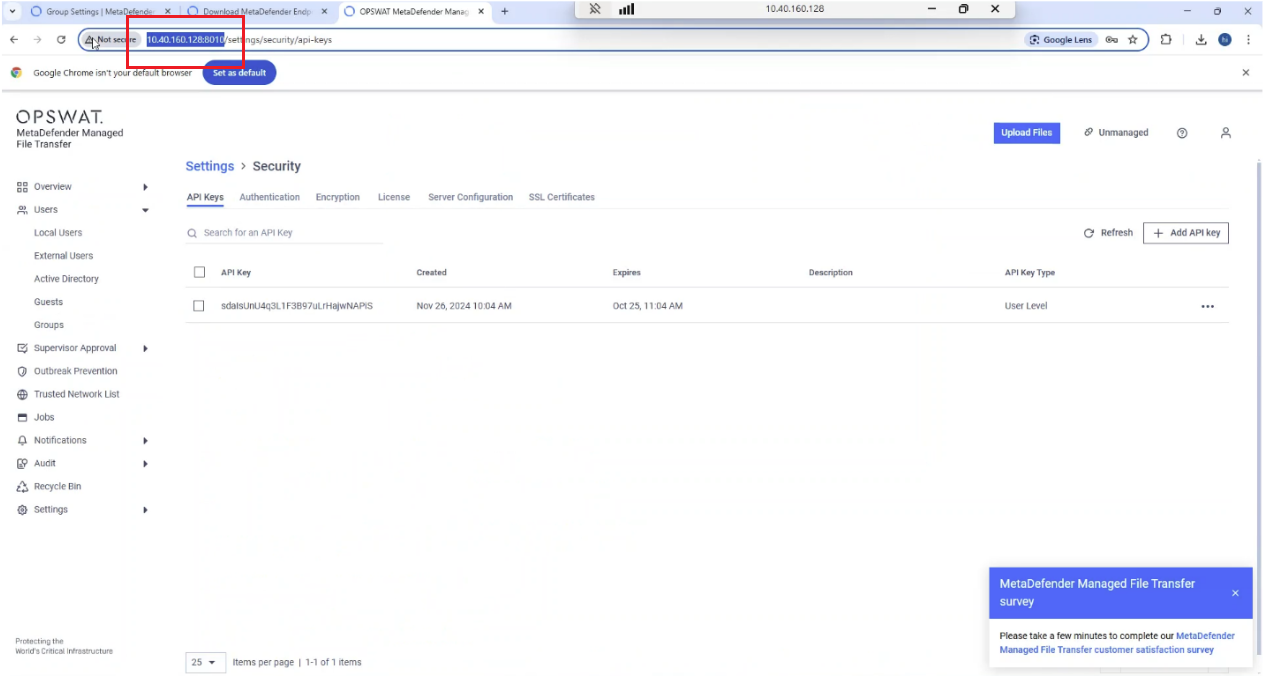Switch to the Download MetaDefender Endpoint browser tab
Viewport: 1267px width, 679px height.
click(256, 12)
